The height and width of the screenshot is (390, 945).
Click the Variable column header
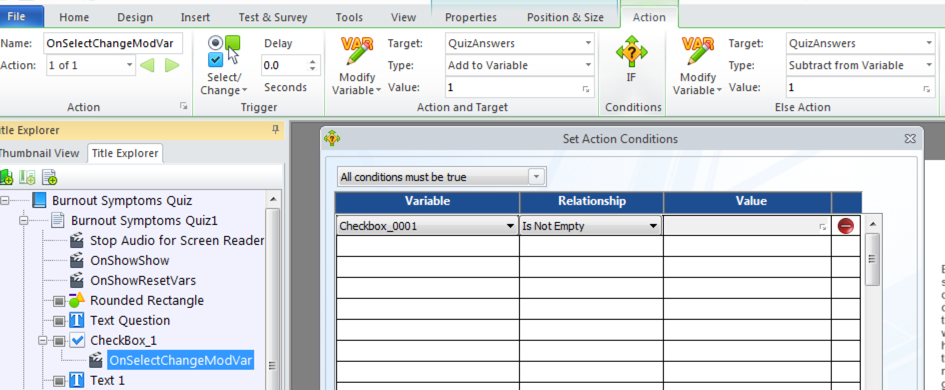(x=427, y=201)
